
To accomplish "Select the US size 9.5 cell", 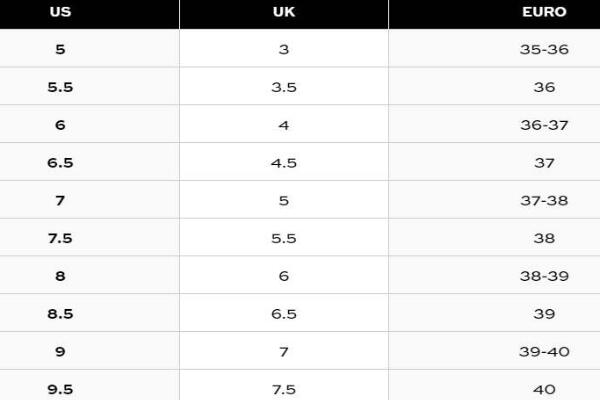I will [60, 389].
